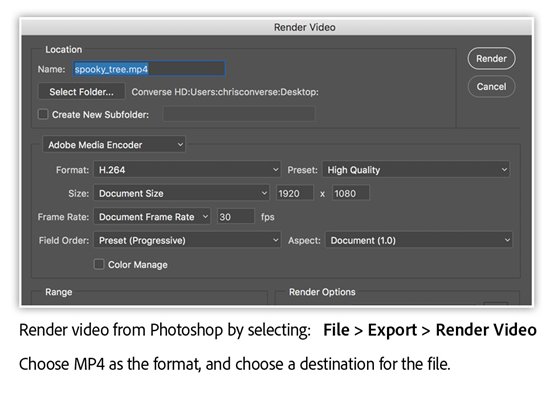Expand the Preset (Progressive) field order dropdown
Viewport: 554px width, 400px height.
pyautogui.click(x=187, y=240)
